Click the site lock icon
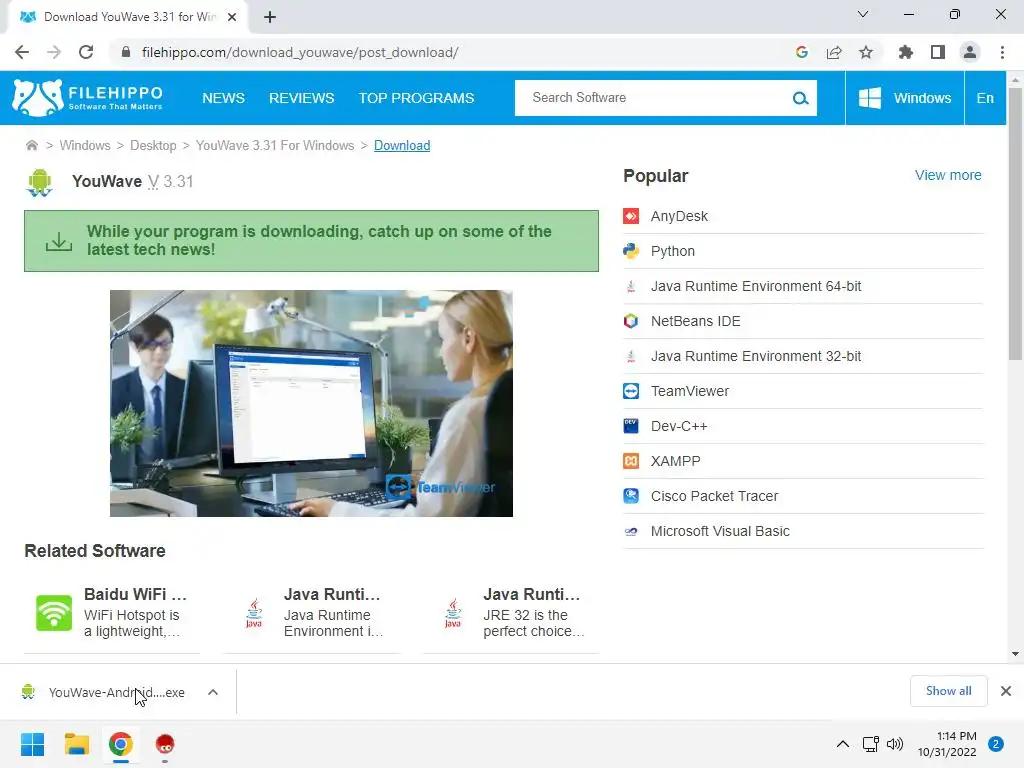 (126, 52)
